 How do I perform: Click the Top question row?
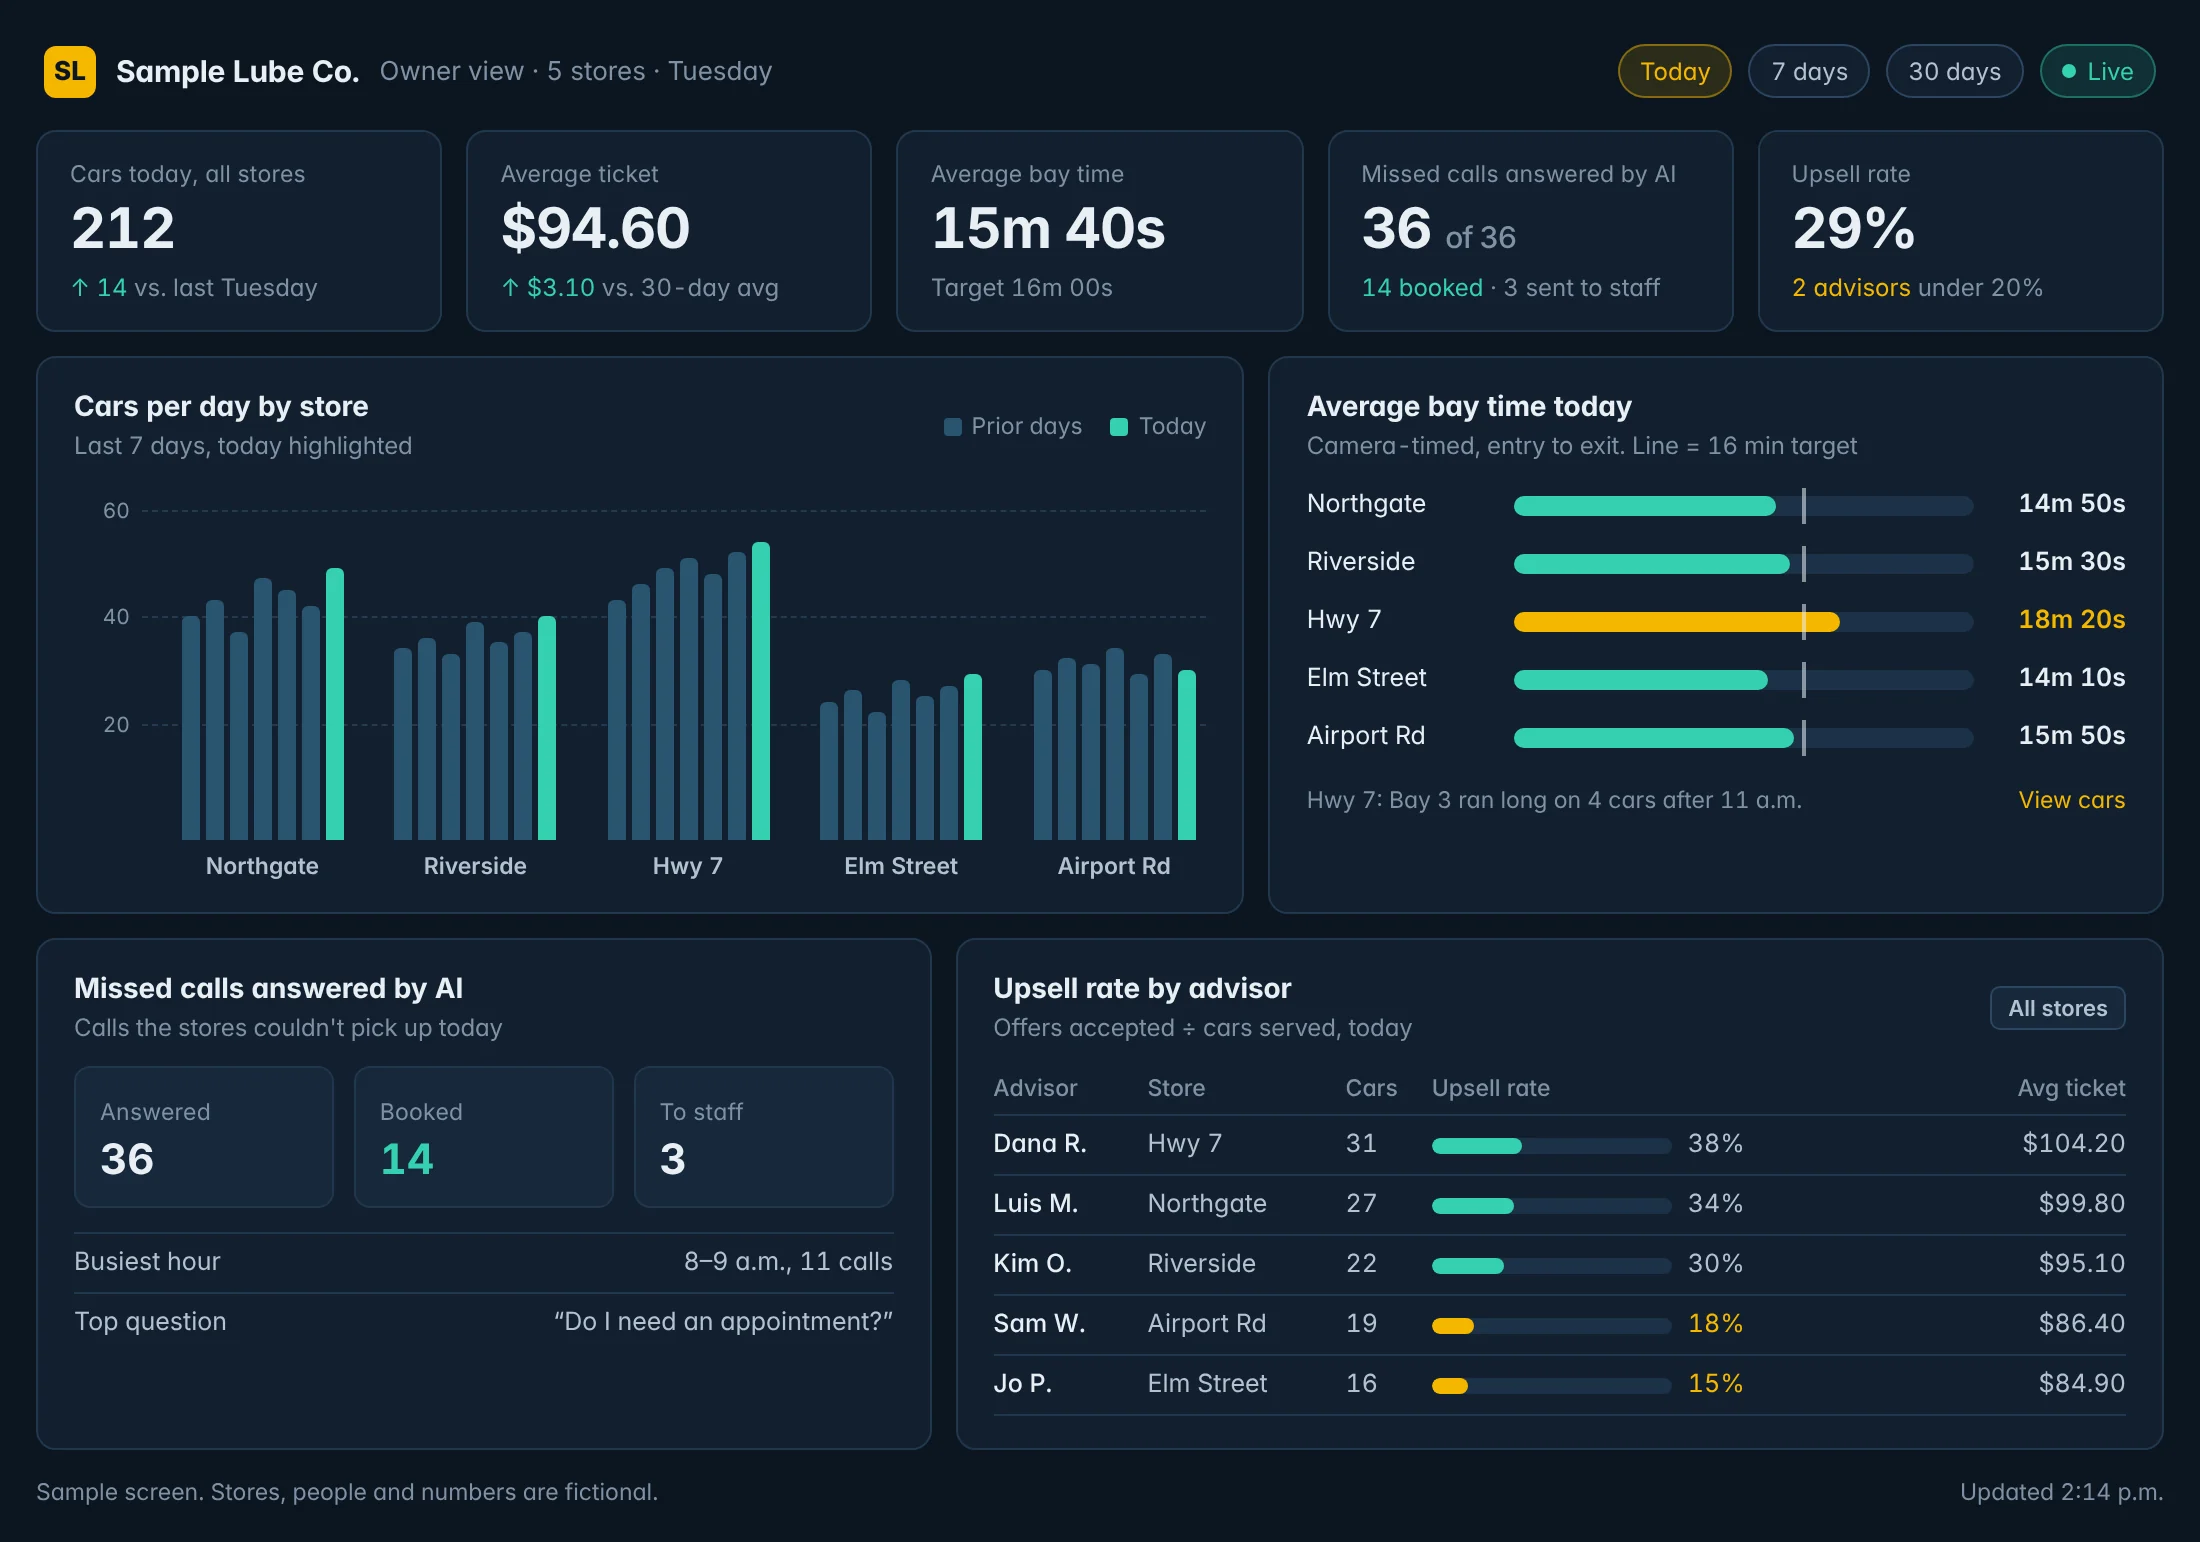[484, 1322]
